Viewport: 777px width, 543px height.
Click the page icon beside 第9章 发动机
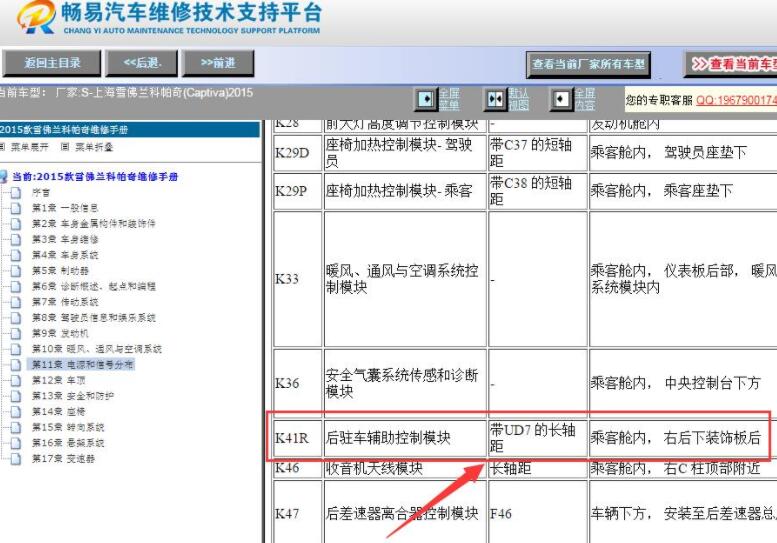coord(16,333)
